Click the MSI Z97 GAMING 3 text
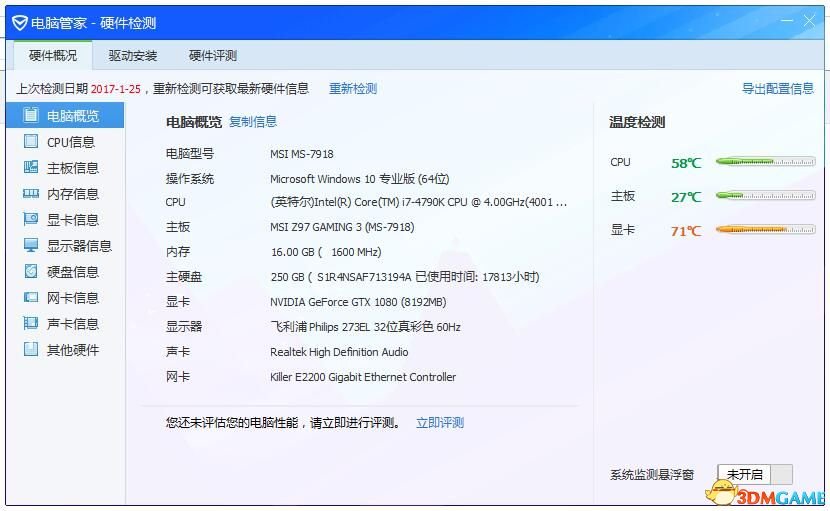Image resolution: width=830 pixels, height=511 pixels. tap(342, 227)
